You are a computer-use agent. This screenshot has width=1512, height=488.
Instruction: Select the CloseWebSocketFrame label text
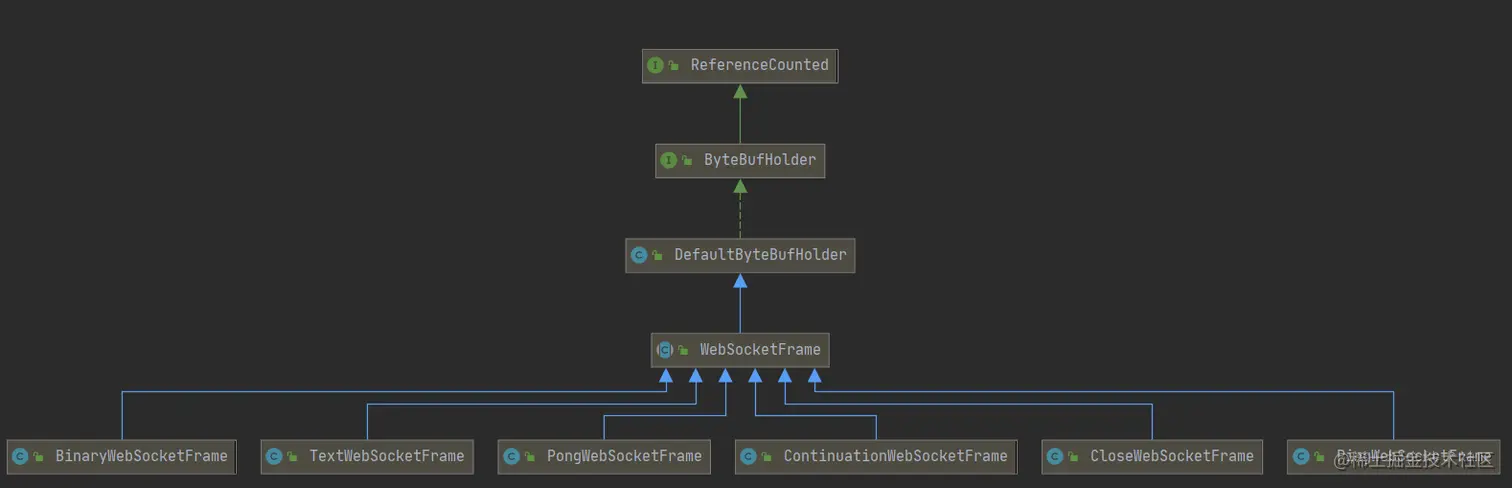(1171, 456)
